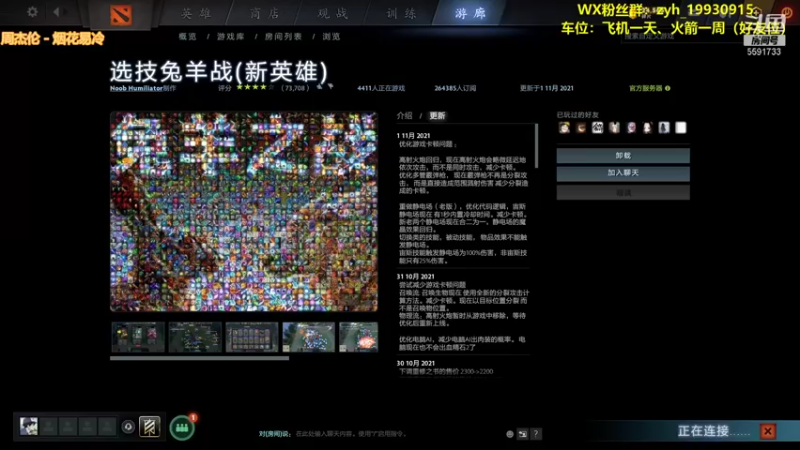Click the main game preview image
Viewport: 800px width, 450px height.
click(x=244, y=211)
